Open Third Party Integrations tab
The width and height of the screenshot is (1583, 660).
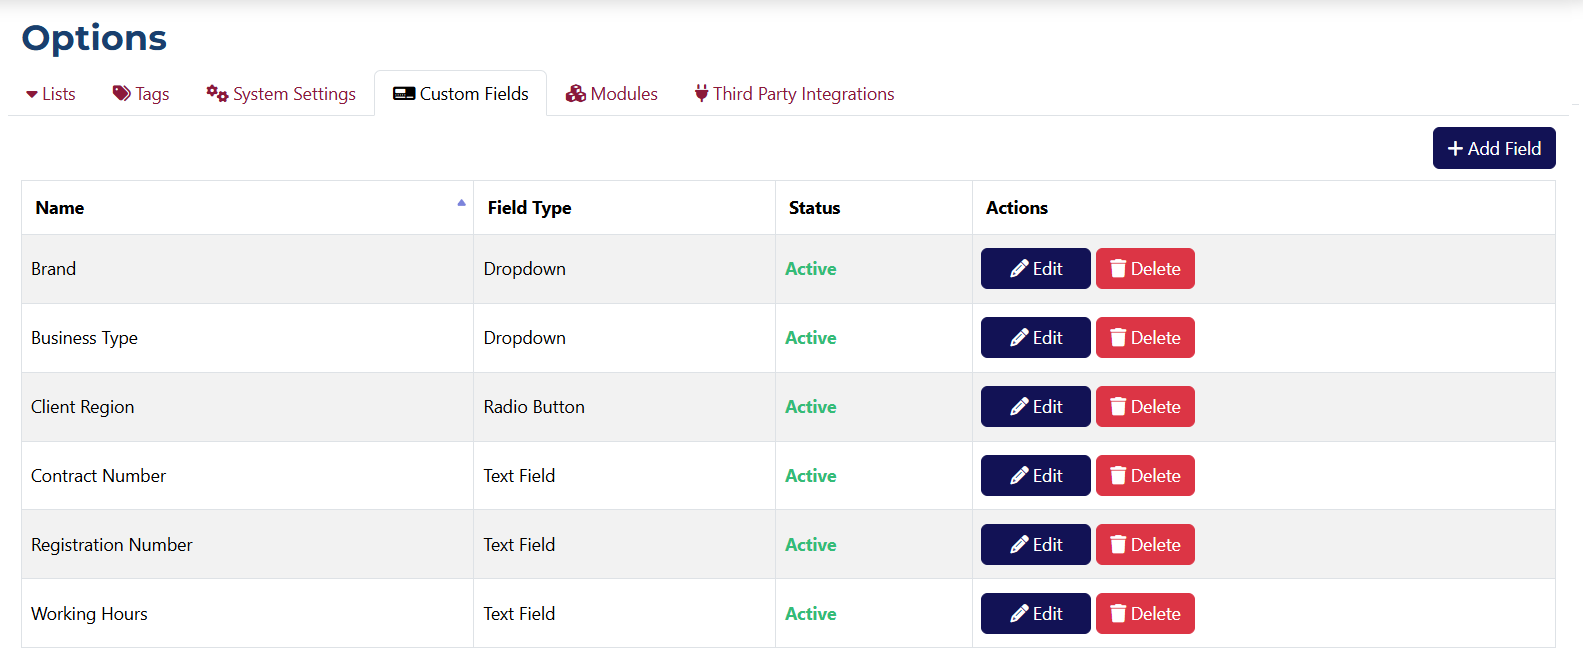(x=795, y=94)
